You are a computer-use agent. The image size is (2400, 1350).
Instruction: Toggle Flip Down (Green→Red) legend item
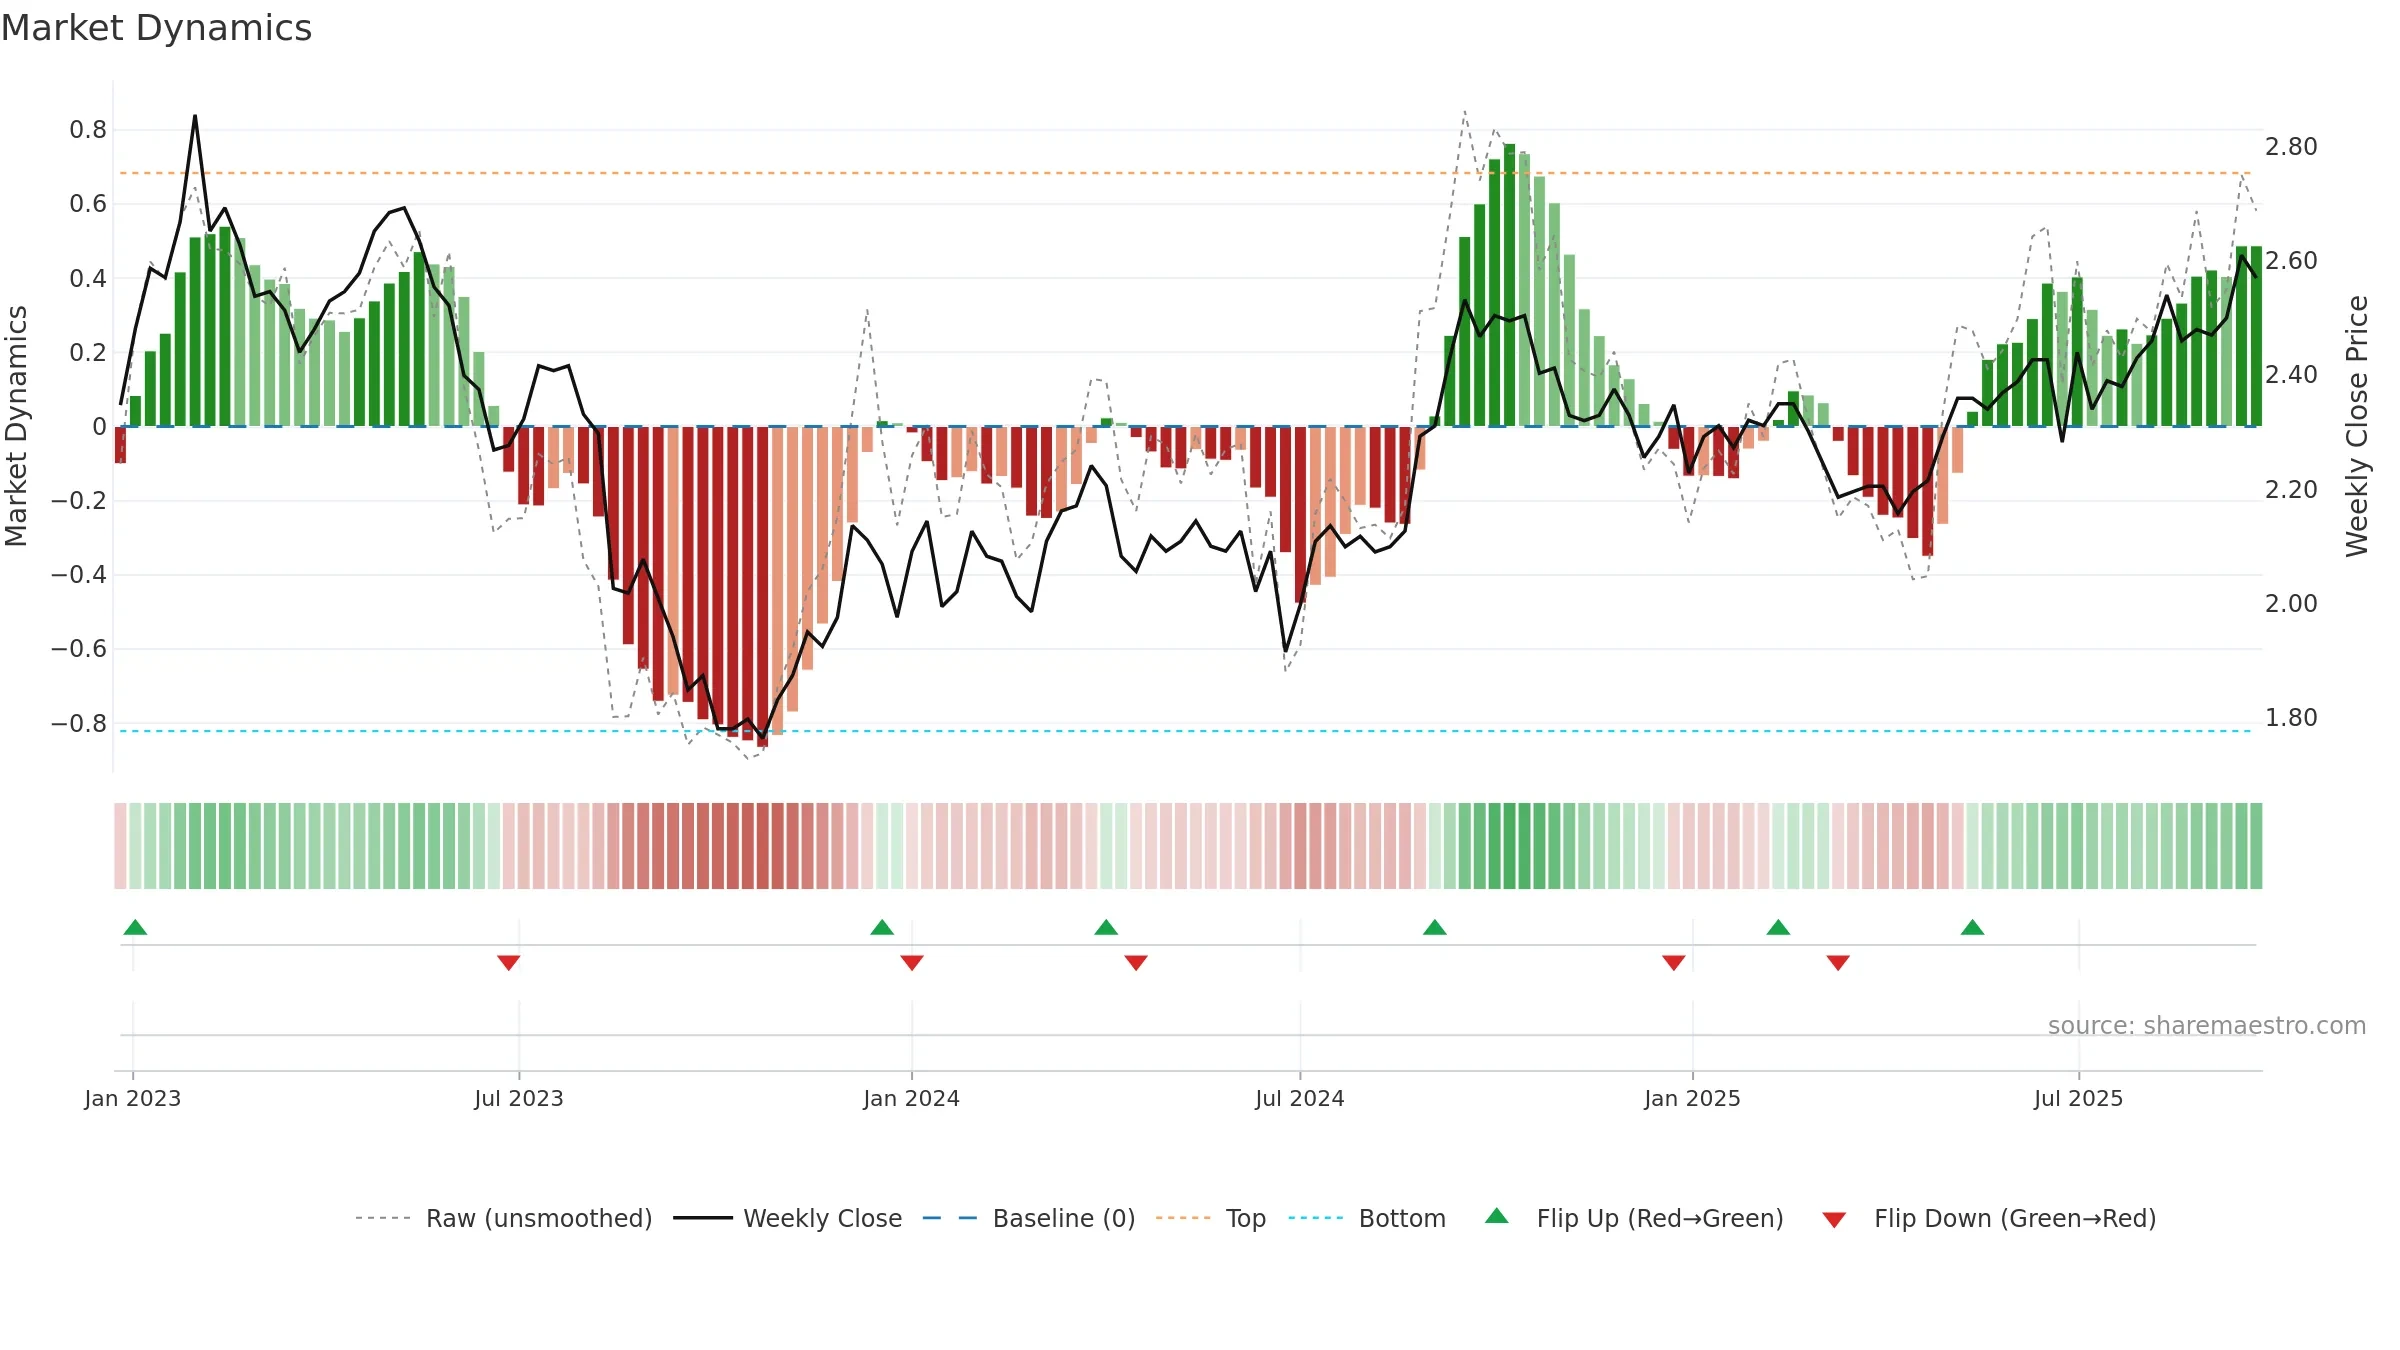click(1988, 1218)
